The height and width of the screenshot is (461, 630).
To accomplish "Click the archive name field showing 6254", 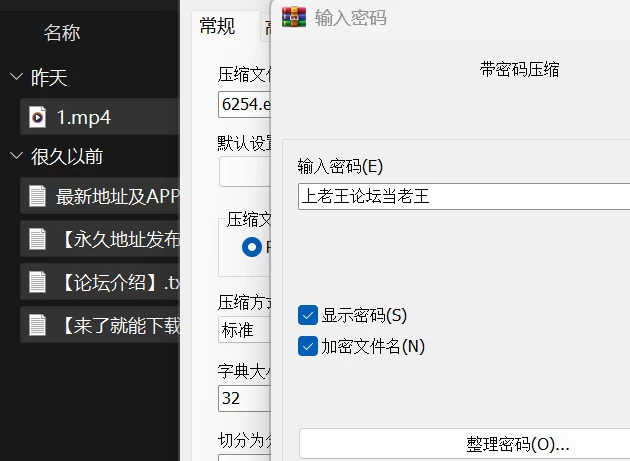I will (x=245, y=104).
